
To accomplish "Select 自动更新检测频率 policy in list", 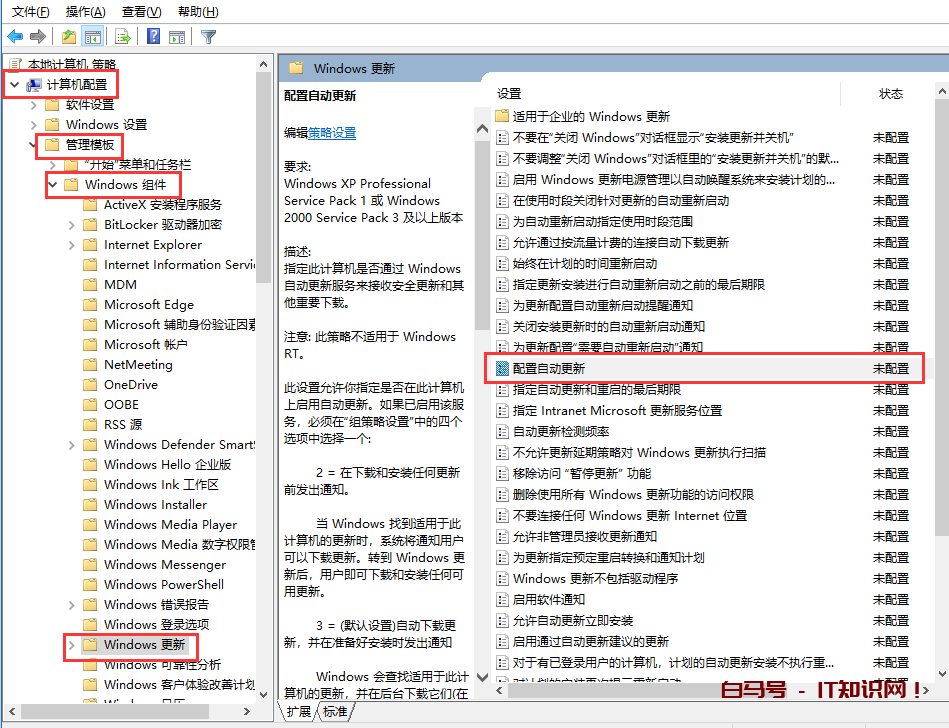I will coord(561,431).
